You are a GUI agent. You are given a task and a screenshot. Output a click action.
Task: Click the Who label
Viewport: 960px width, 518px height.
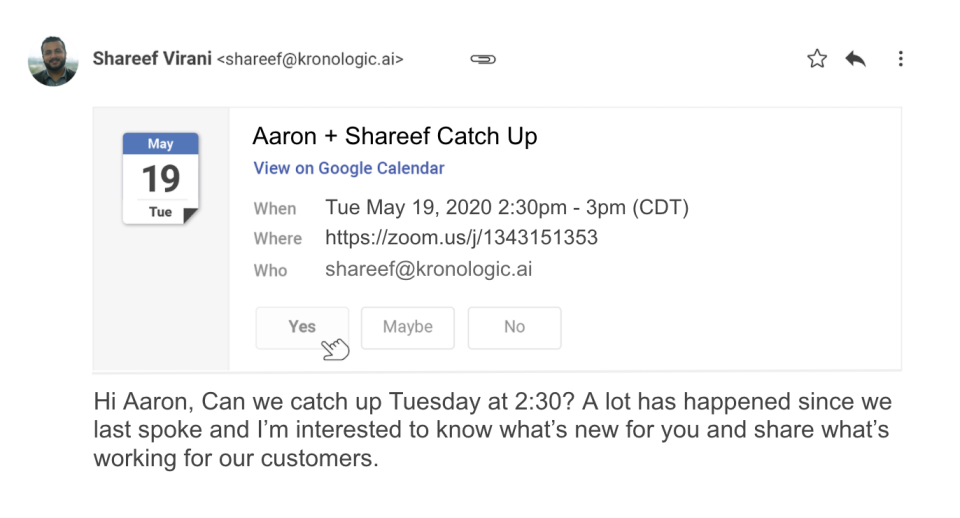(270, 270)
